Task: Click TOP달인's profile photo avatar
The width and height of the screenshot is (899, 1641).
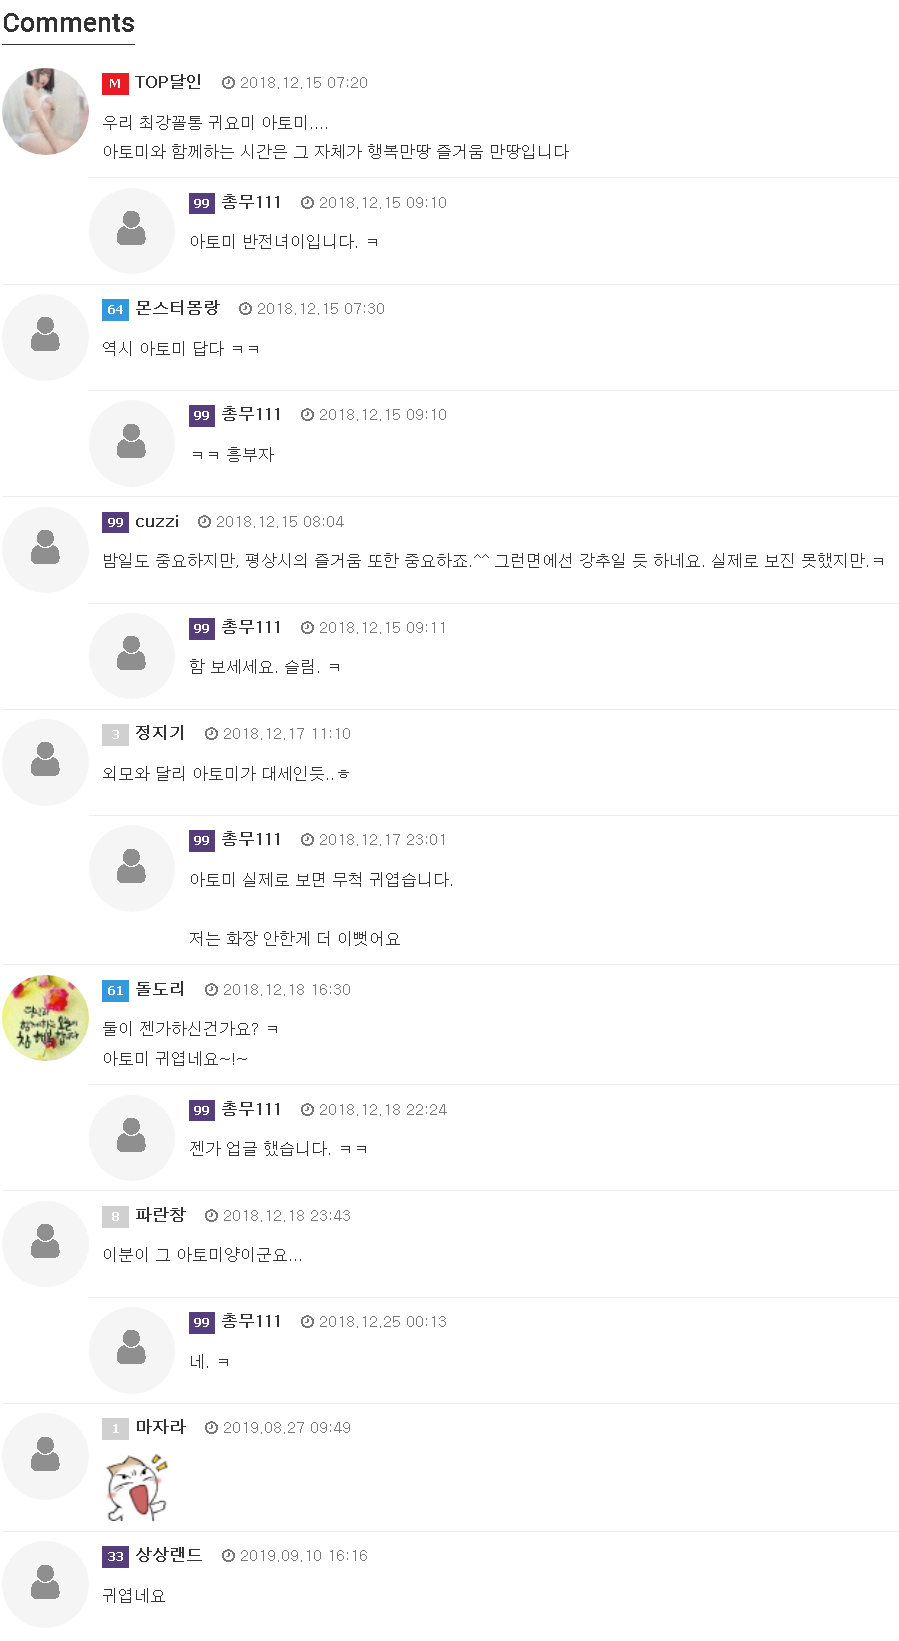Action: point(45,111)
